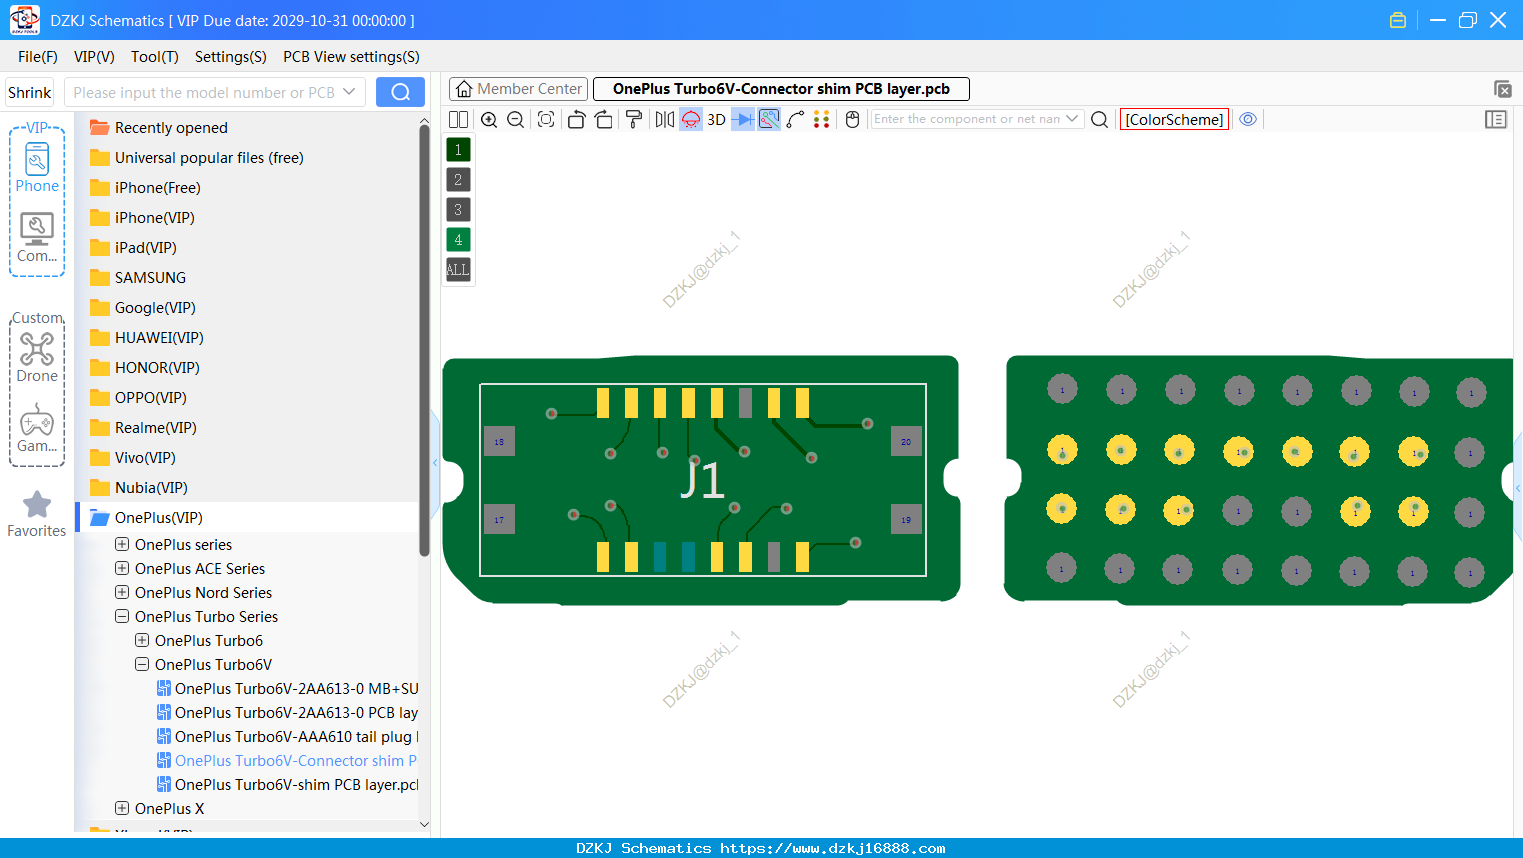1523x858 pixels.
Task: Zoom in on the PCB view
Action: [x=489, y=120]
